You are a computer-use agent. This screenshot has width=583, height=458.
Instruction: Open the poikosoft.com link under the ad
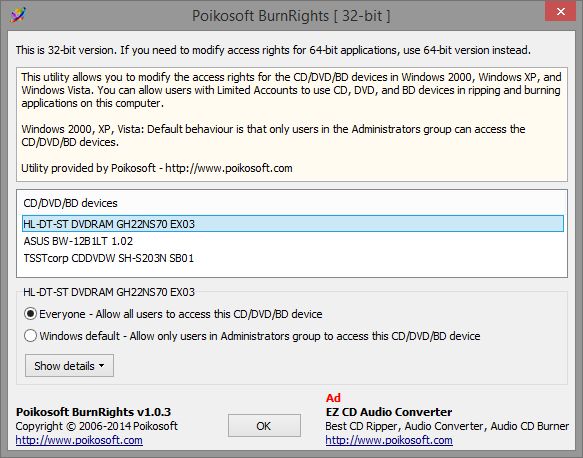(389, 440)
